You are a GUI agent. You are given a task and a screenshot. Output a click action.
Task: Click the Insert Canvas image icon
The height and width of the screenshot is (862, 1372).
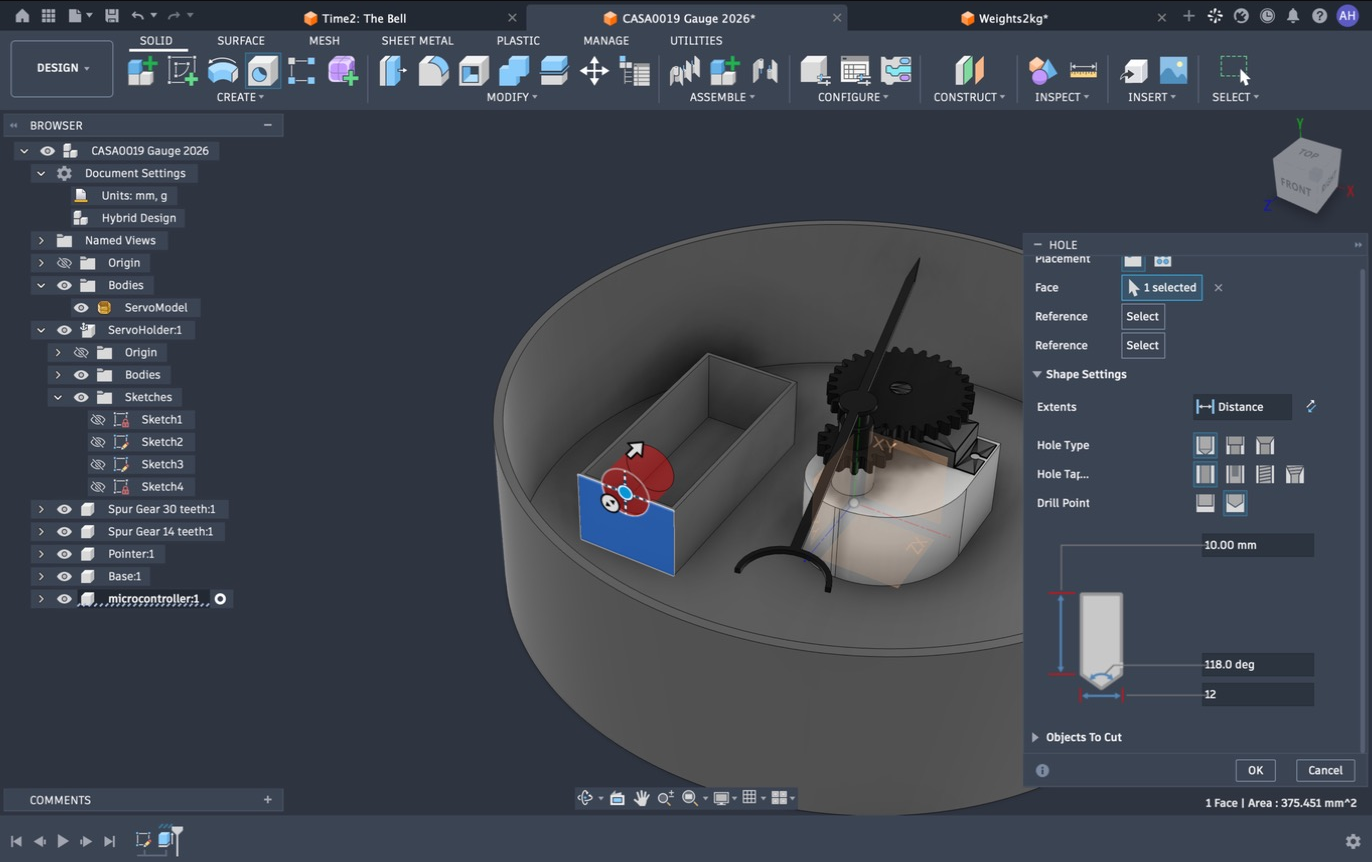click(x=1173, y=71)
